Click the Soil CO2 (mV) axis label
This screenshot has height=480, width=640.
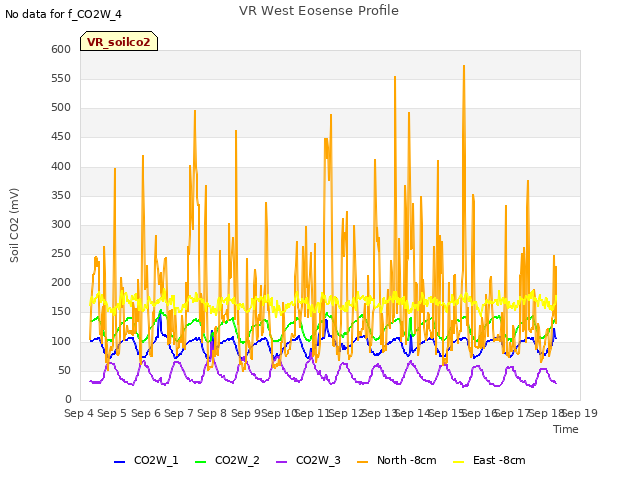point(14,225)
